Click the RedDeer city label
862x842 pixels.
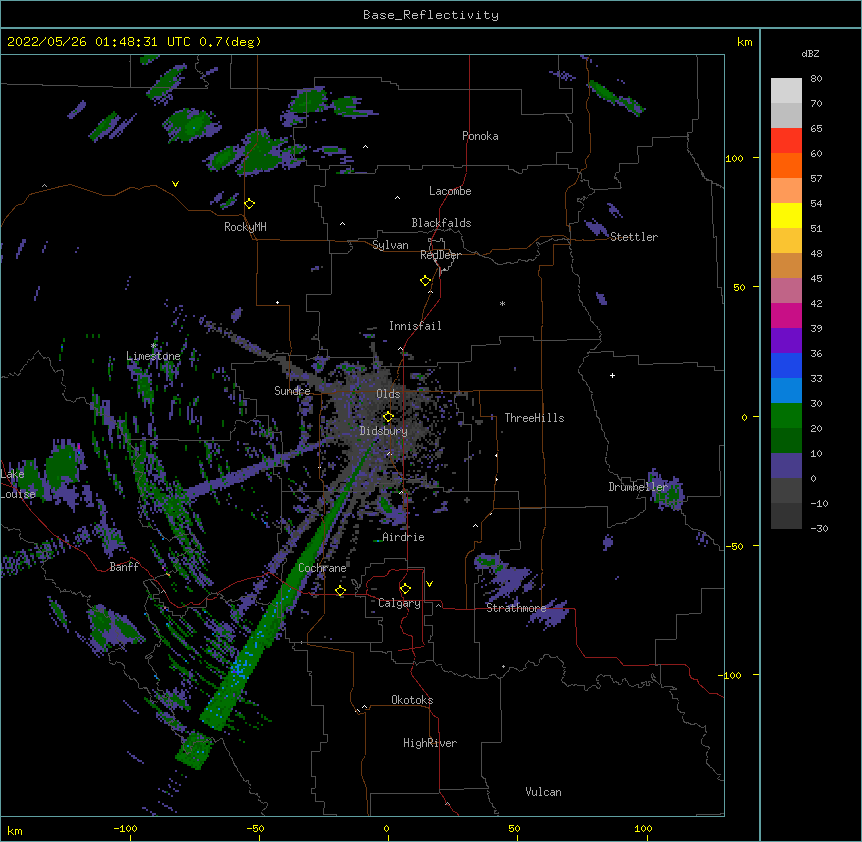pyautogui.click(x=440, y=255)
